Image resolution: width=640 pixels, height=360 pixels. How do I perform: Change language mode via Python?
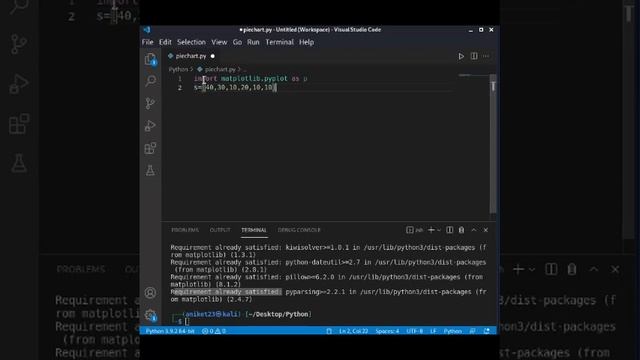[453, 331]
